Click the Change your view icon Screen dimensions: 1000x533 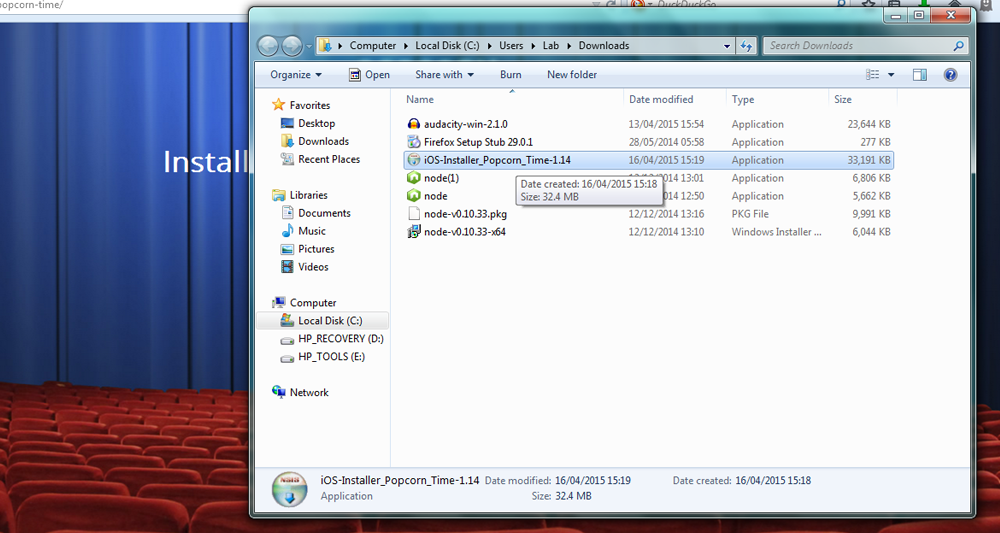tap(872, 75)
